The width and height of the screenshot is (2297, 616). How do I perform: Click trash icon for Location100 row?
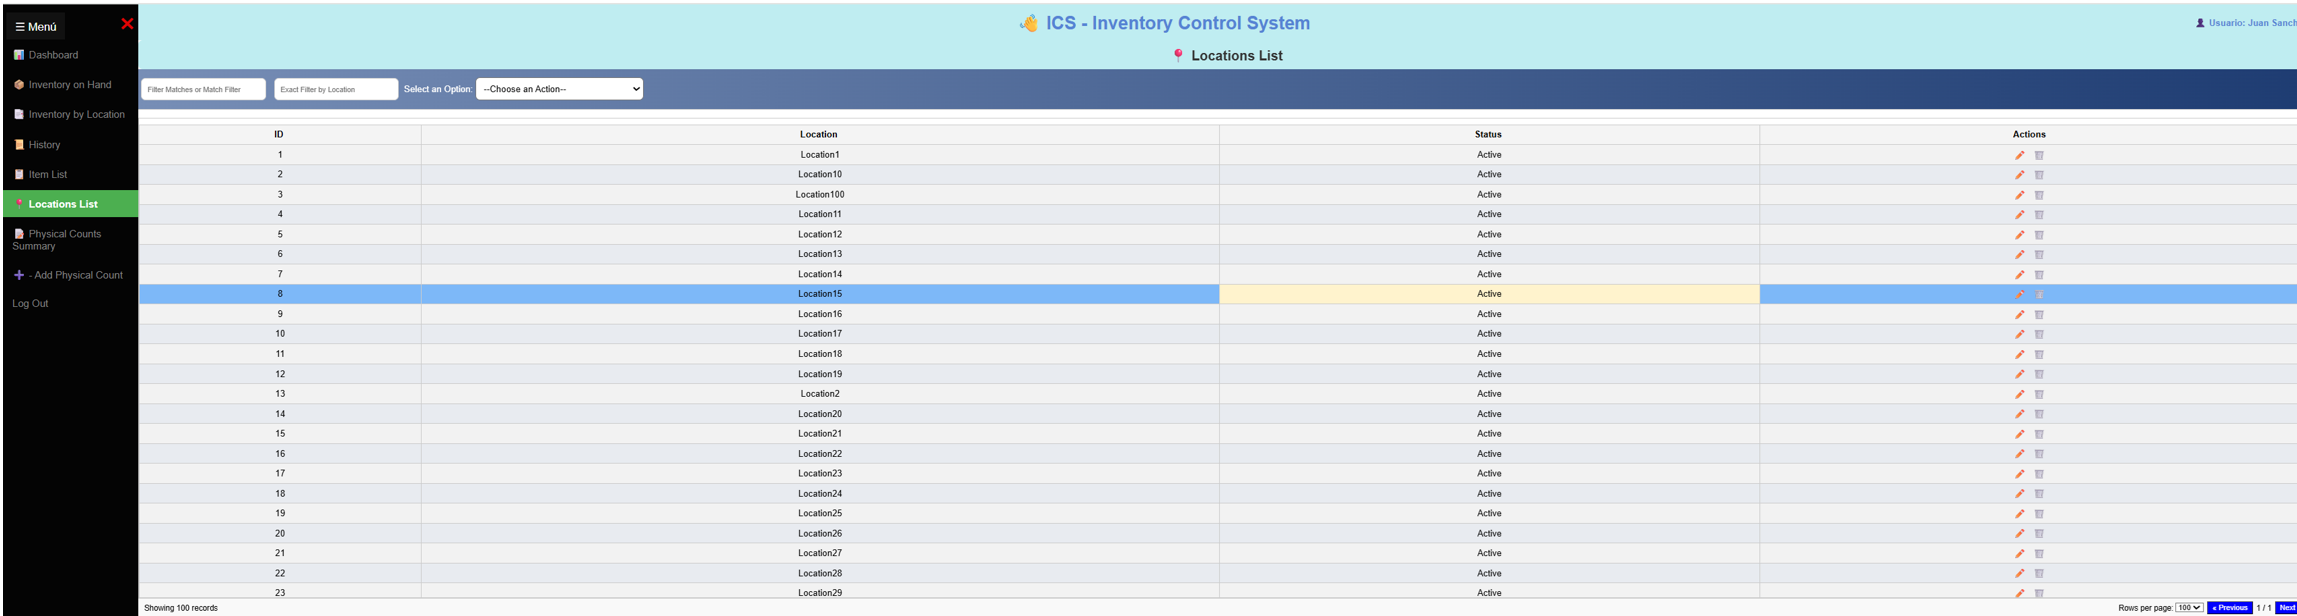(x=2039, y=195)
